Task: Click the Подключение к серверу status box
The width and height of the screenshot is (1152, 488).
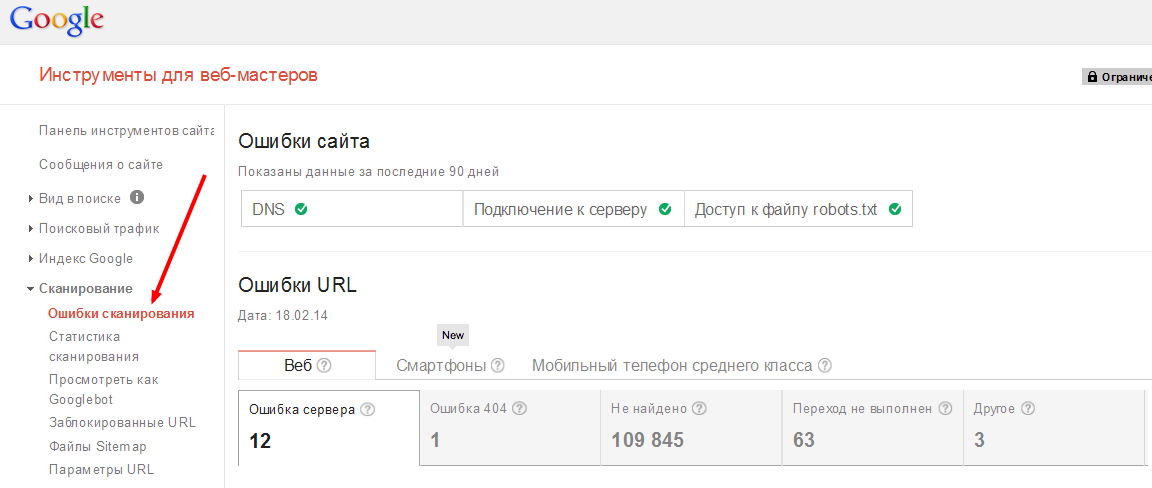Action: (573, 209)
